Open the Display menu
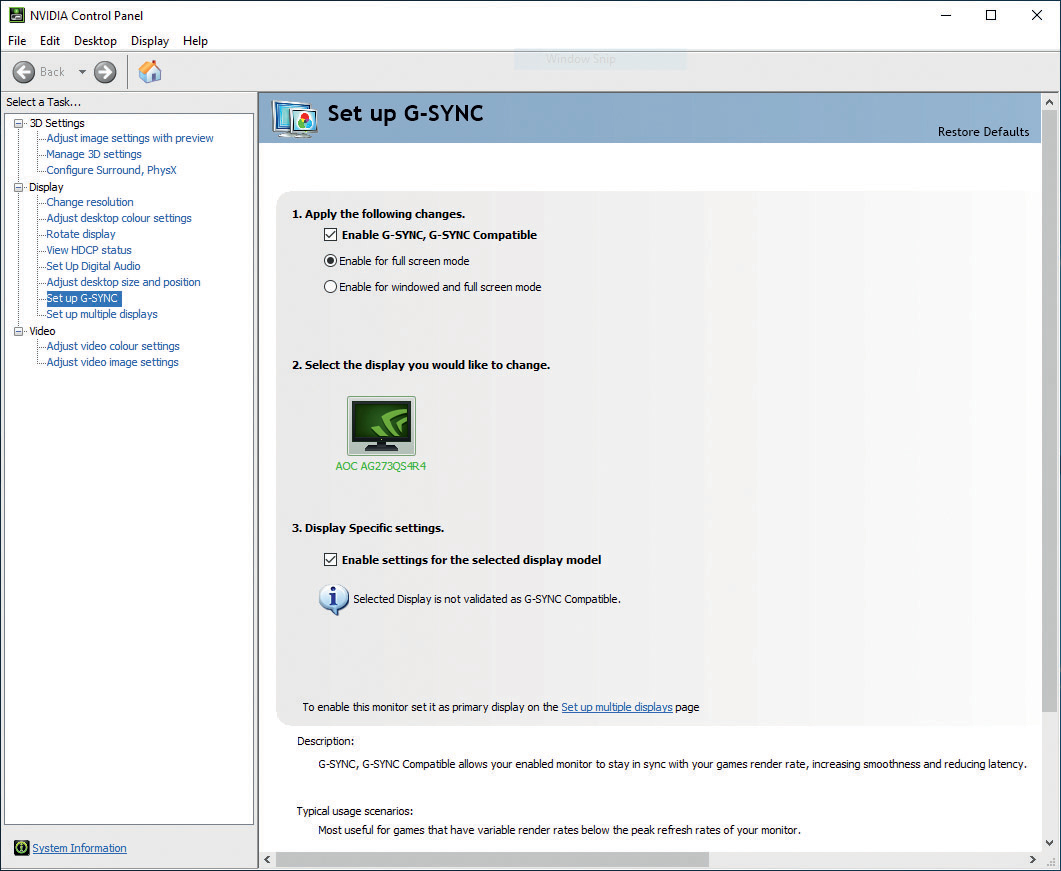Viewport: 1061px width, 871px height. tap(150, 41)
